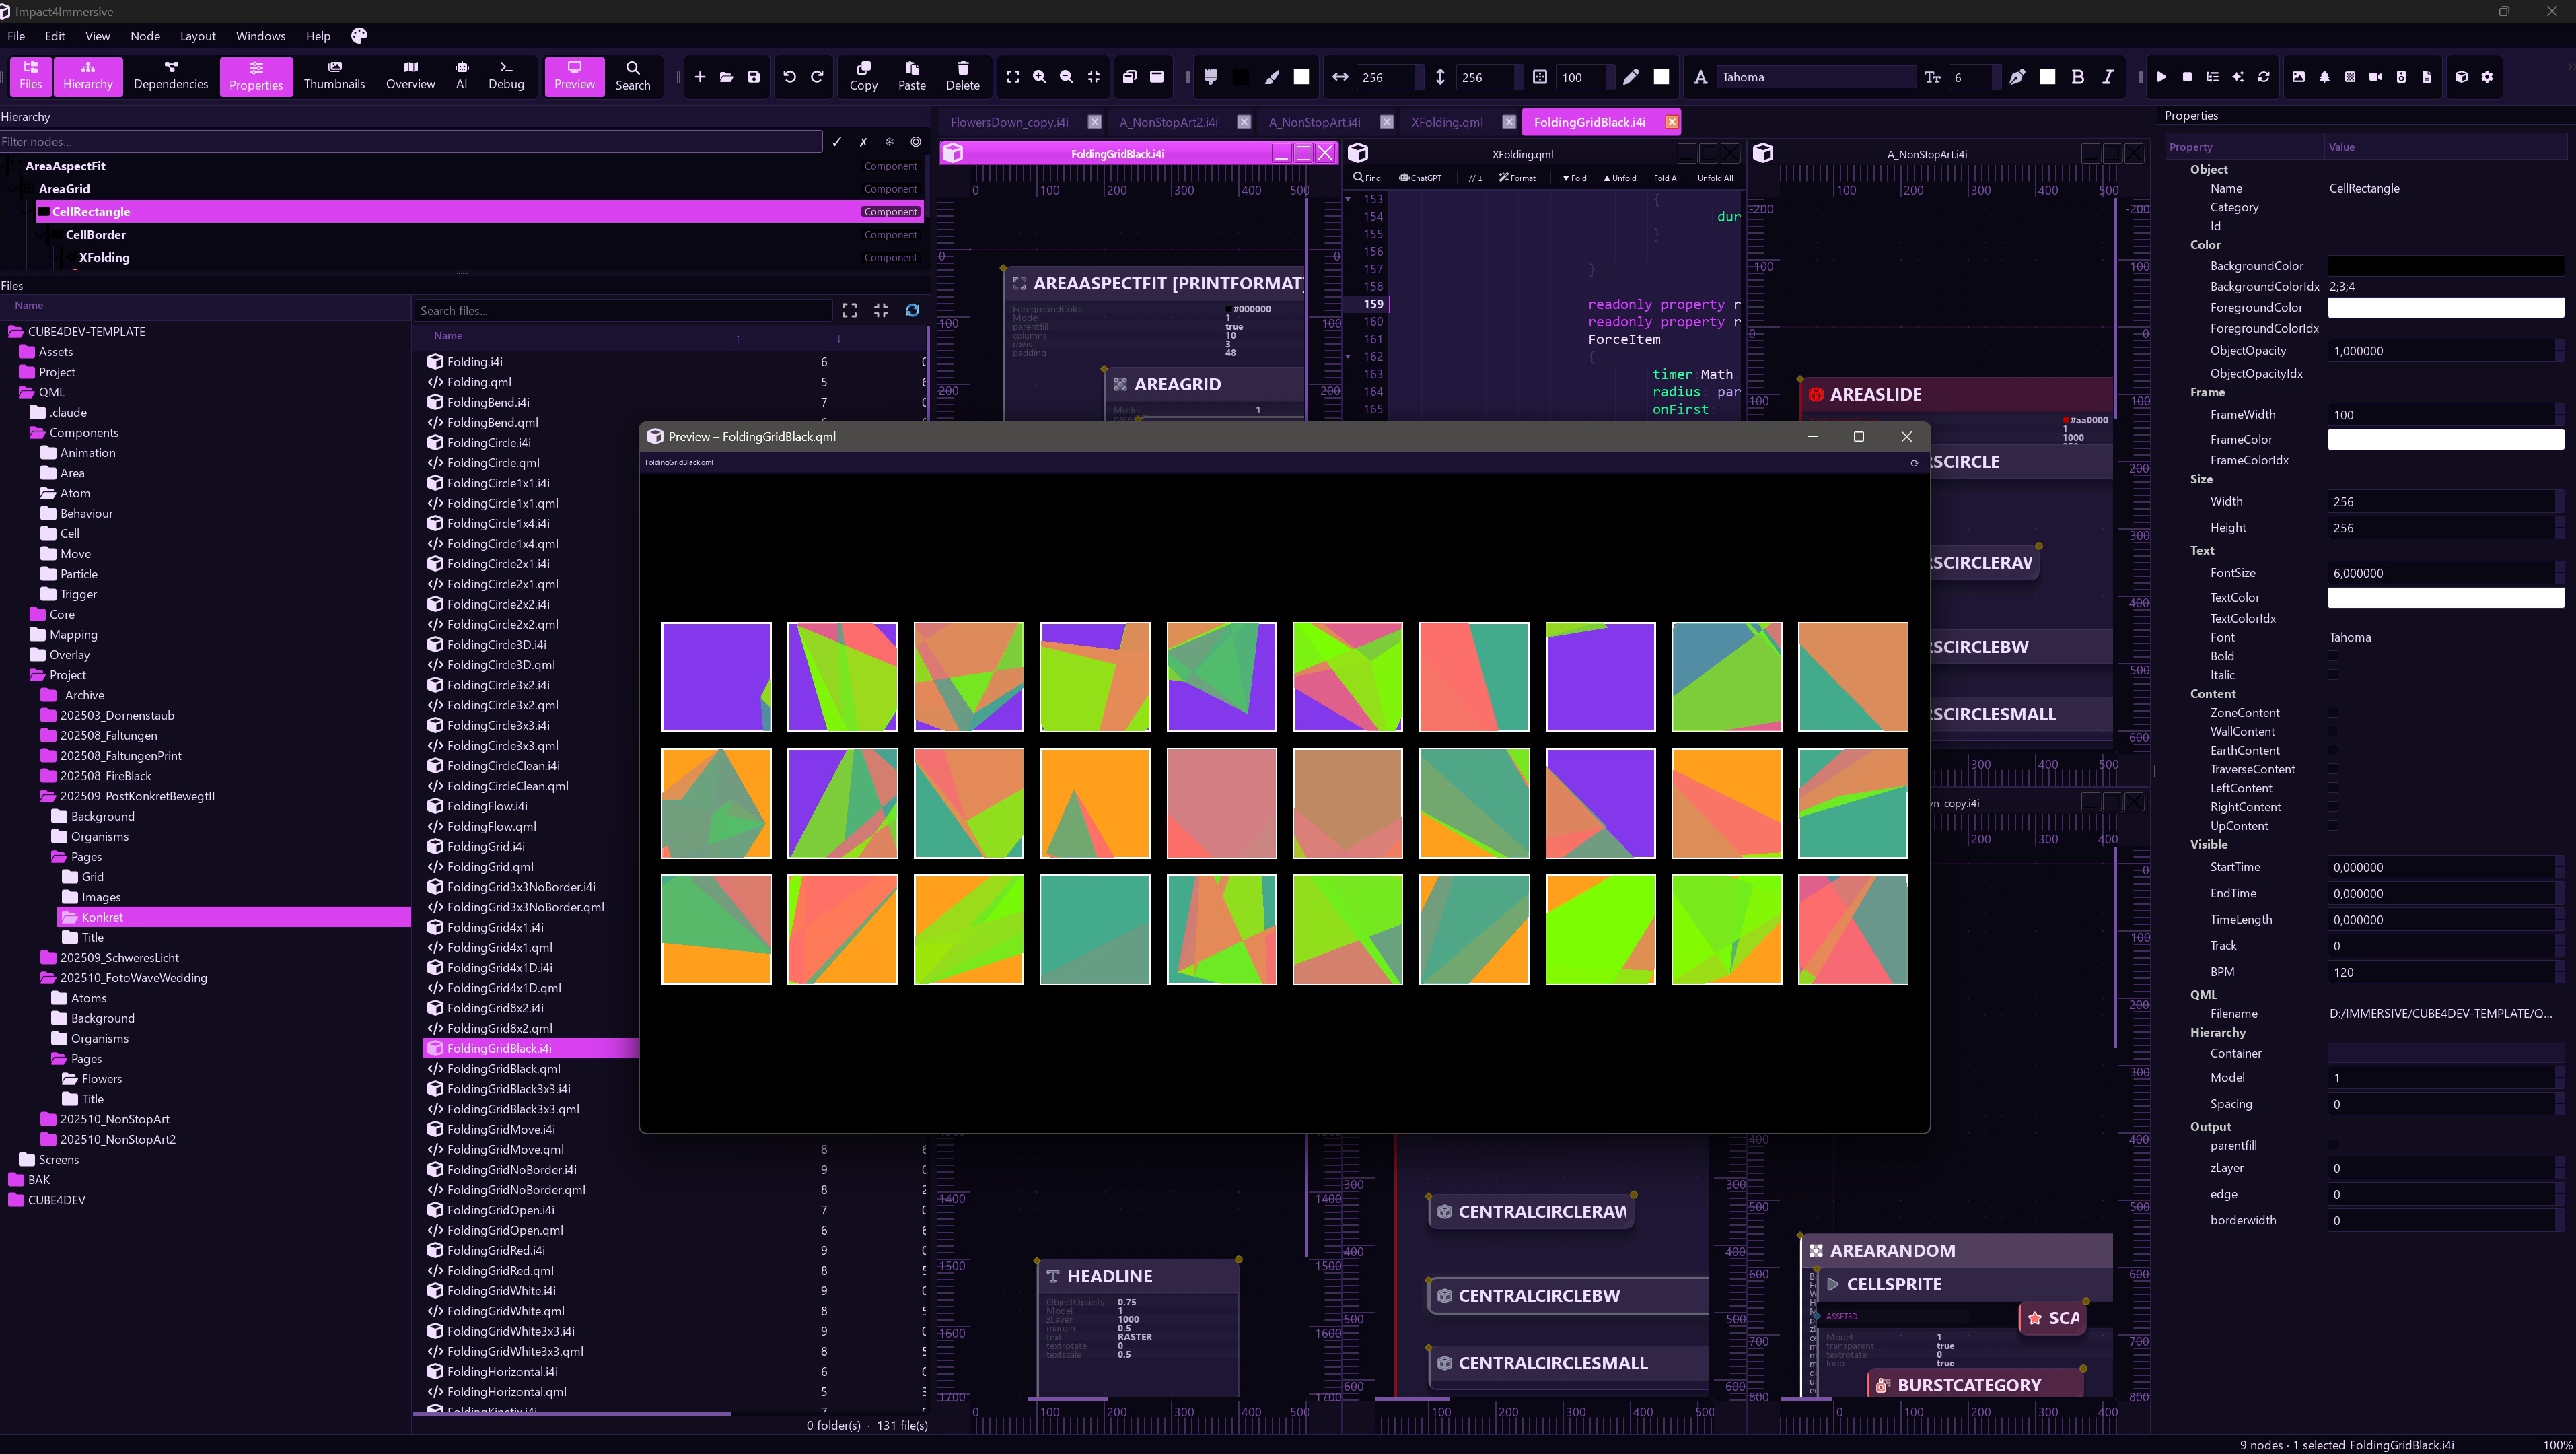Open the Layout menu
2576x1454 pixels.
pos(197,36)
